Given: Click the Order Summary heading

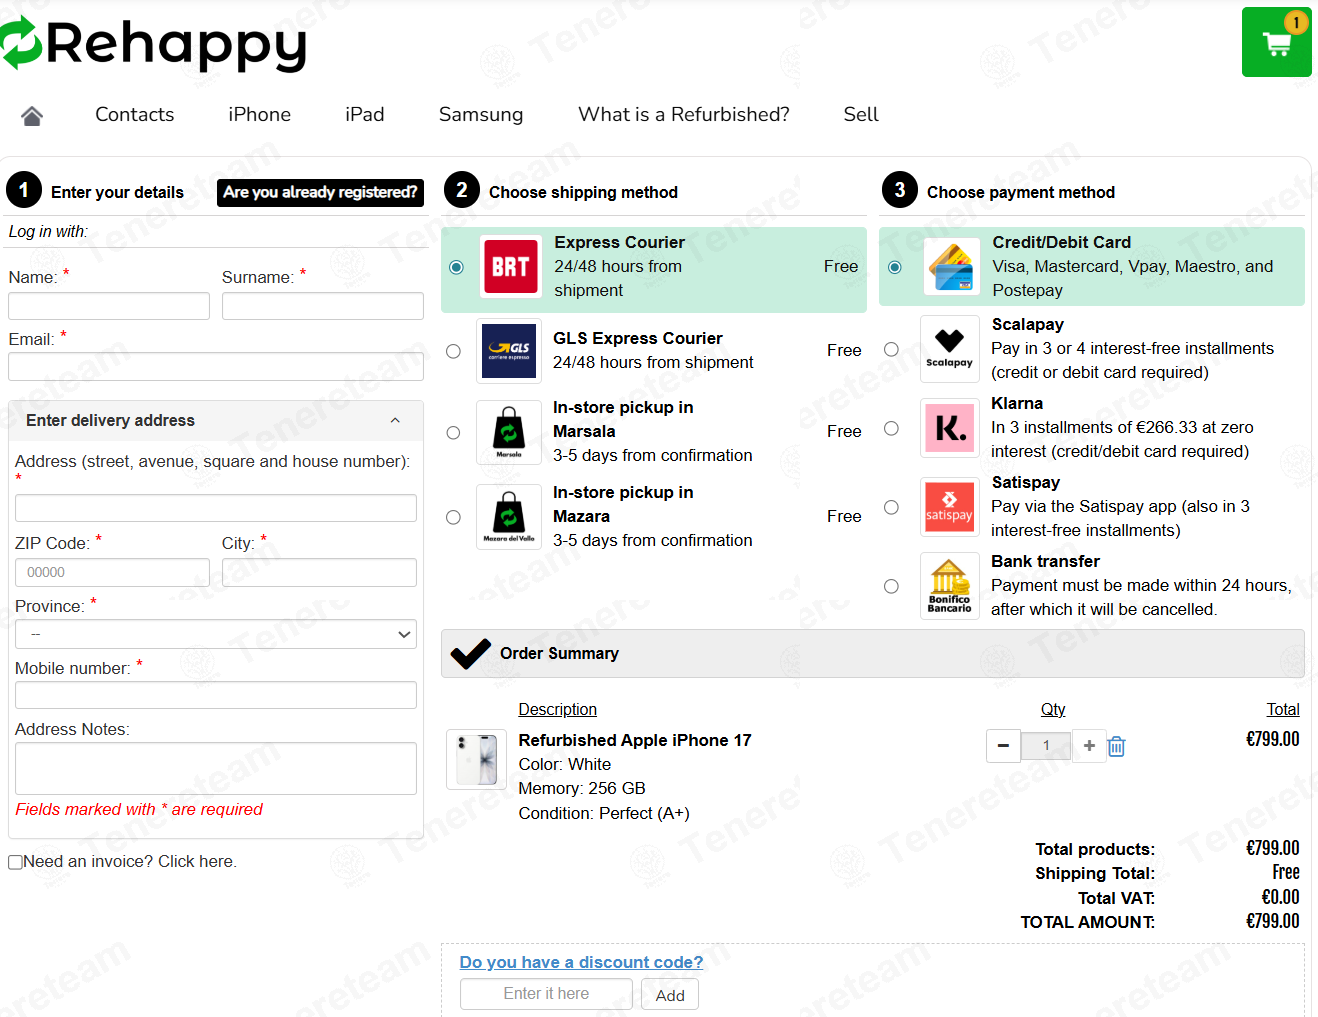Looking at the screenshot, I should (559, 653).
